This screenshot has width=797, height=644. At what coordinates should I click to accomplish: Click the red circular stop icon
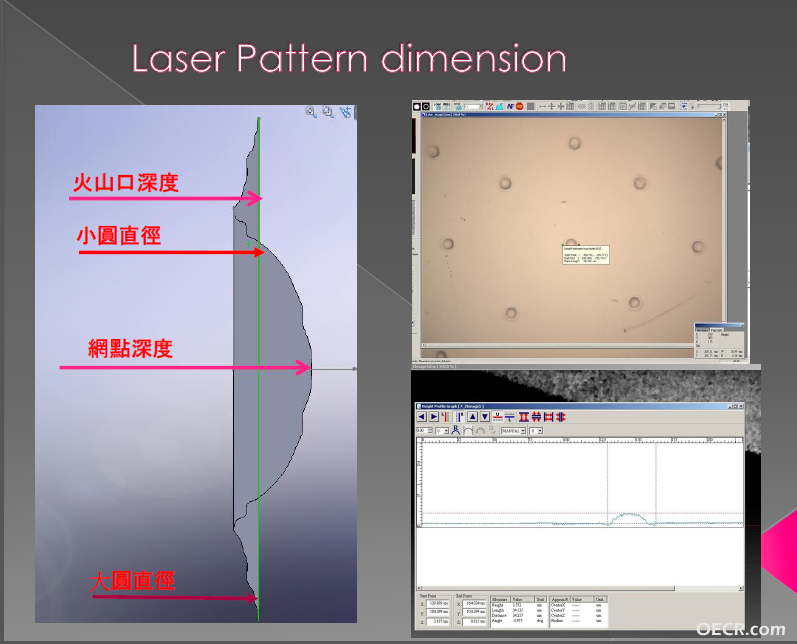click(x=519, y=106)
